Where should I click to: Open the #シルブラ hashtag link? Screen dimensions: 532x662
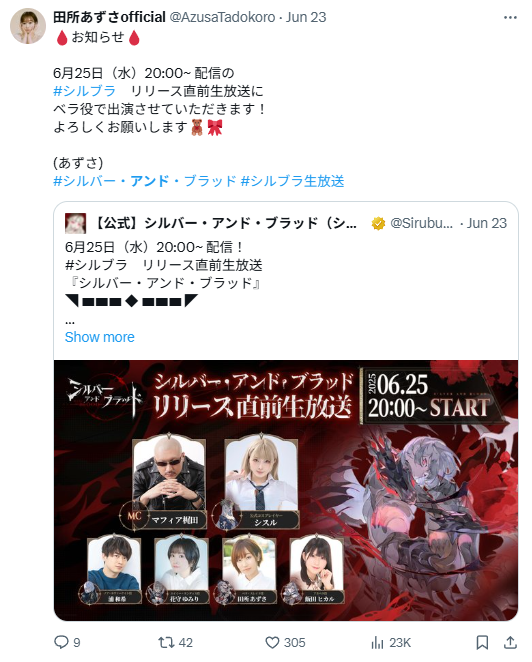[84, 91]
